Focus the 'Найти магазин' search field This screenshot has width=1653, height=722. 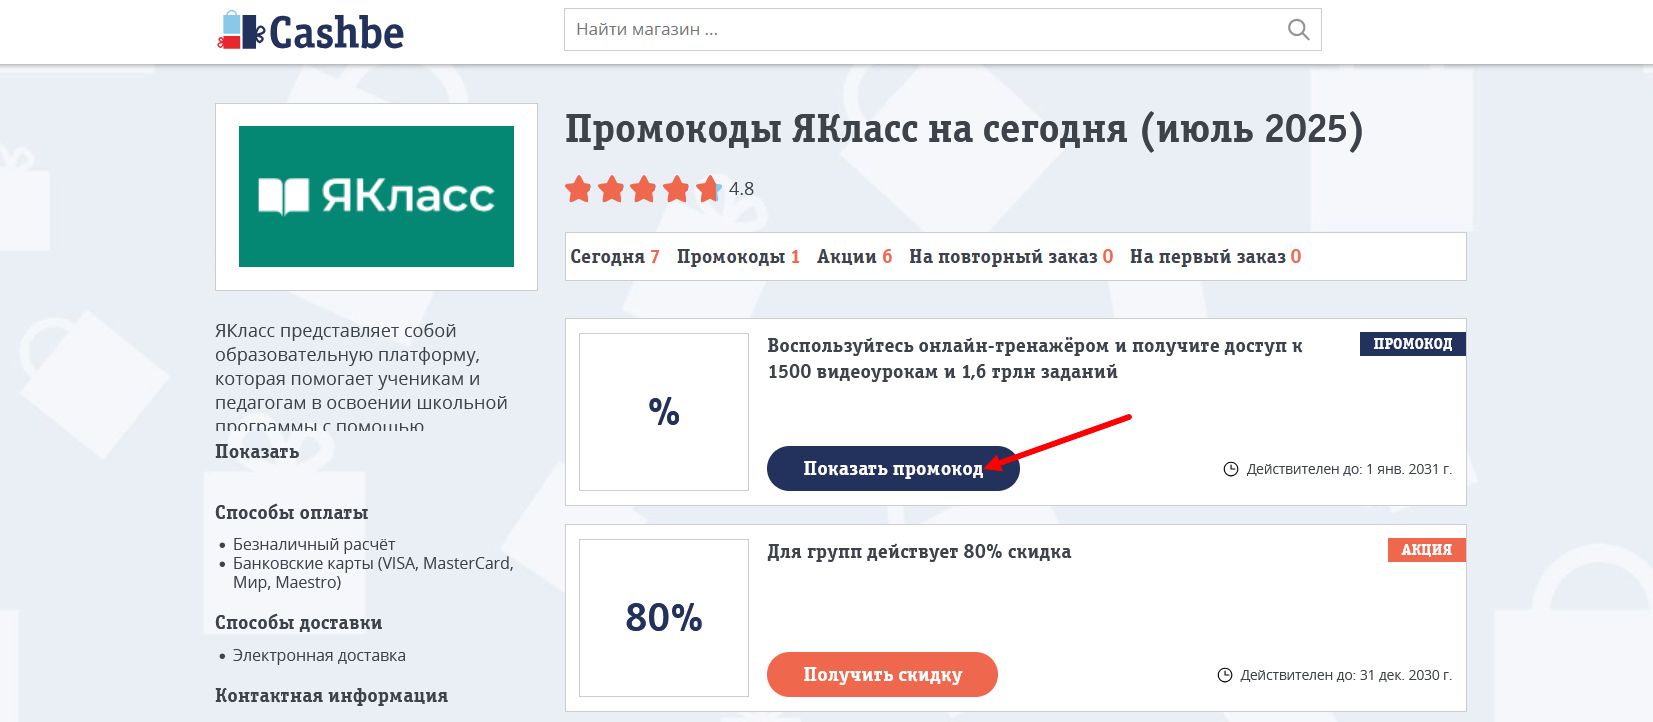pos(942,30)
